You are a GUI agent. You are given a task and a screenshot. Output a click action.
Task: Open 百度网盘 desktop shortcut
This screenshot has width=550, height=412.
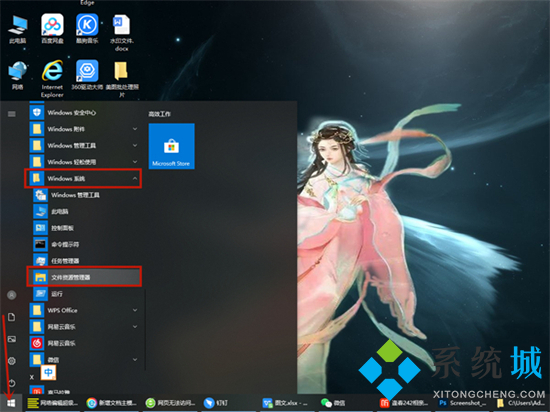pyautogui.click(x=52, y=29)
